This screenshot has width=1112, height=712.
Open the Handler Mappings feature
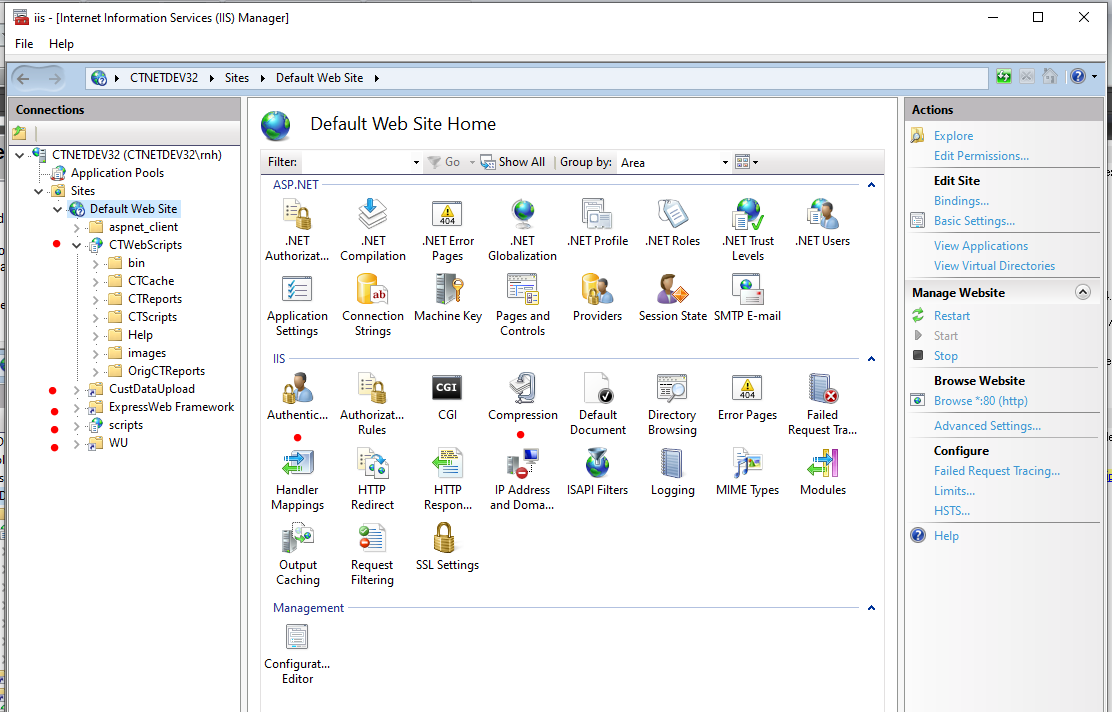pyautogui.click(x=297, y=479)
